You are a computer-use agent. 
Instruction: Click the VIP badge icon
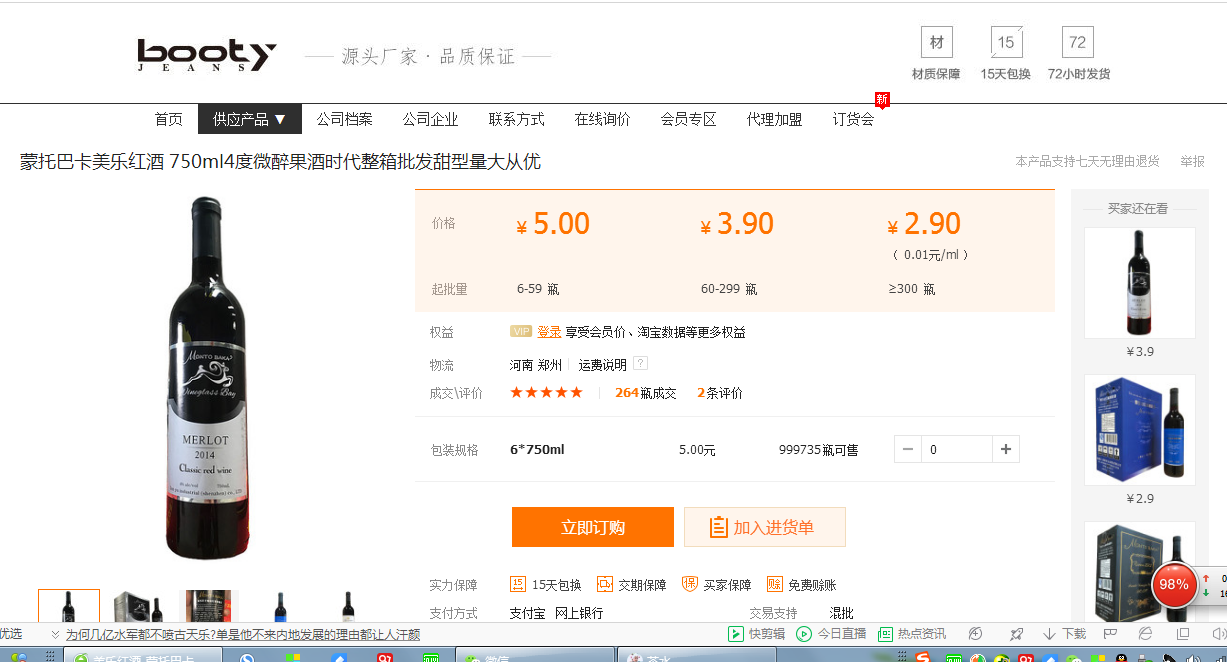pos(521,332)
